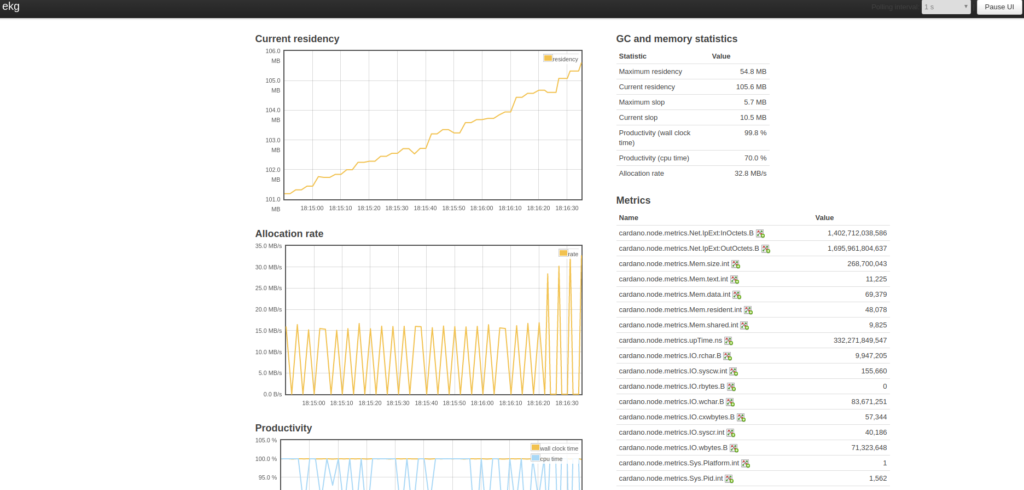Click value 9,947,205 for IO.rchar.B

coord(871,356)
